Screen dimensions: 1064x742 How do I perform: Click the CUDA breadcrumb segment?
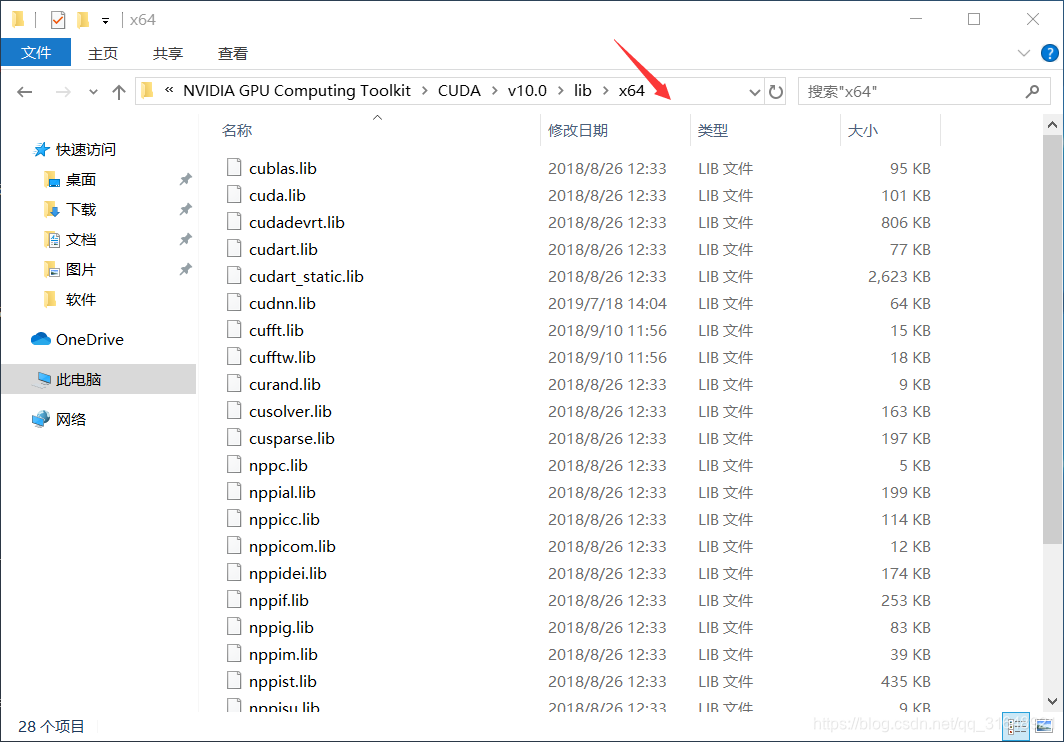click(459, 91)
